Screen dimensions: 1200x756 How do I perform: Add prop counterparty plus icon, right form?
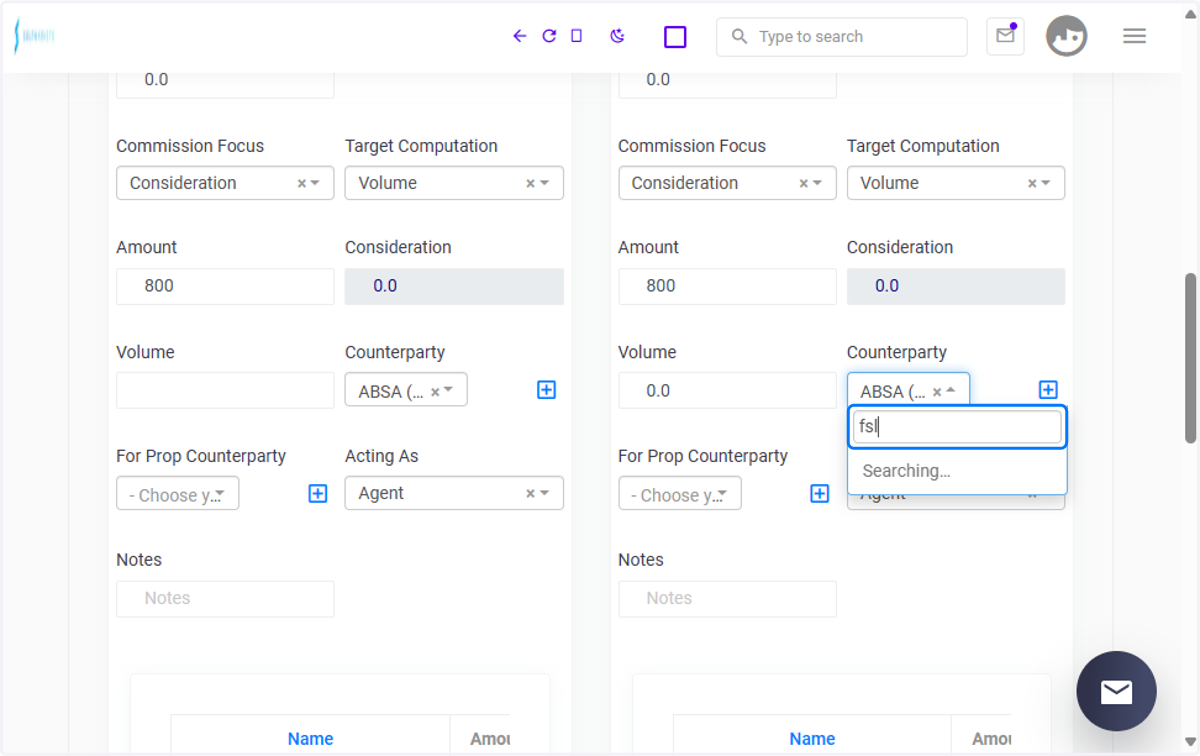(820, 494)
